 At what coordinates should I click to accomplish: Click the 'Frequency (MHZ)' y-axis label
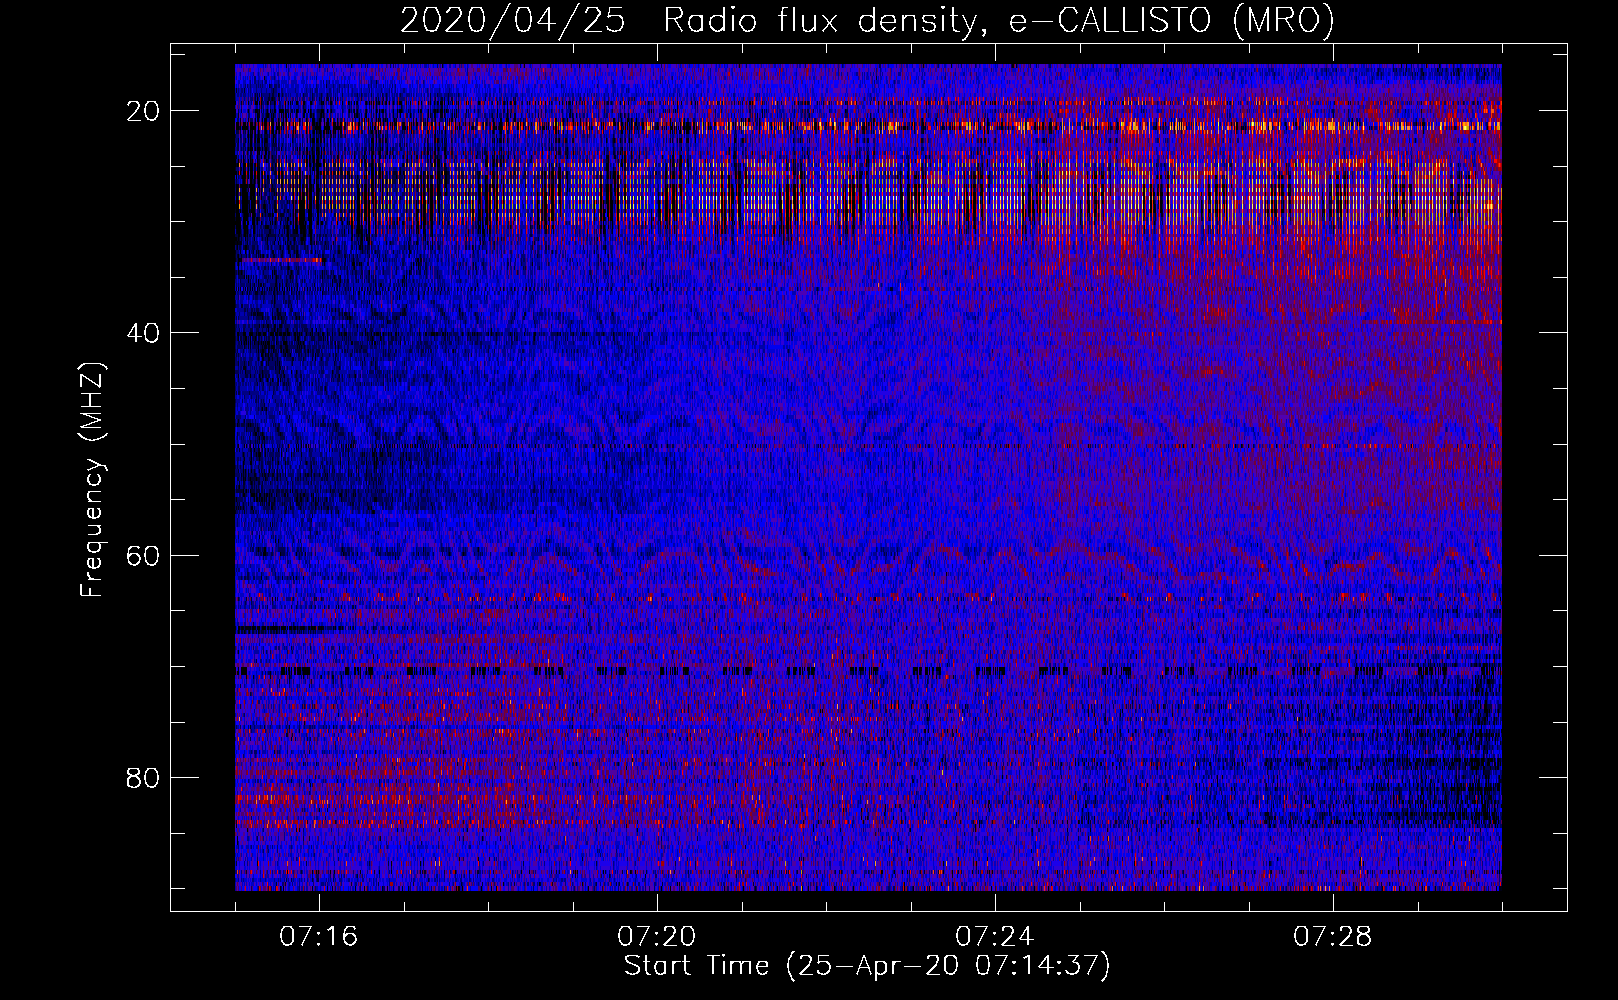tap(92, 480)
